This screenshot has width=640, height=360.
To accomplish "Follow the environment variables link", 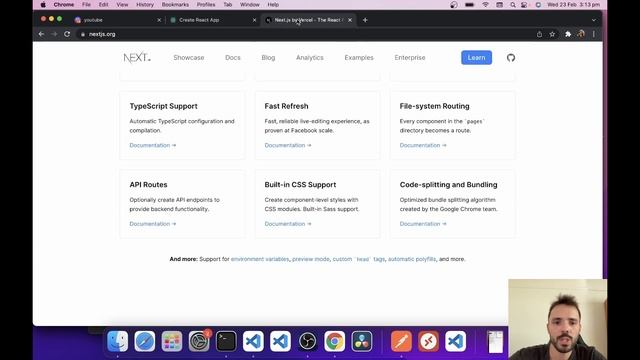I will coord(260,259).
